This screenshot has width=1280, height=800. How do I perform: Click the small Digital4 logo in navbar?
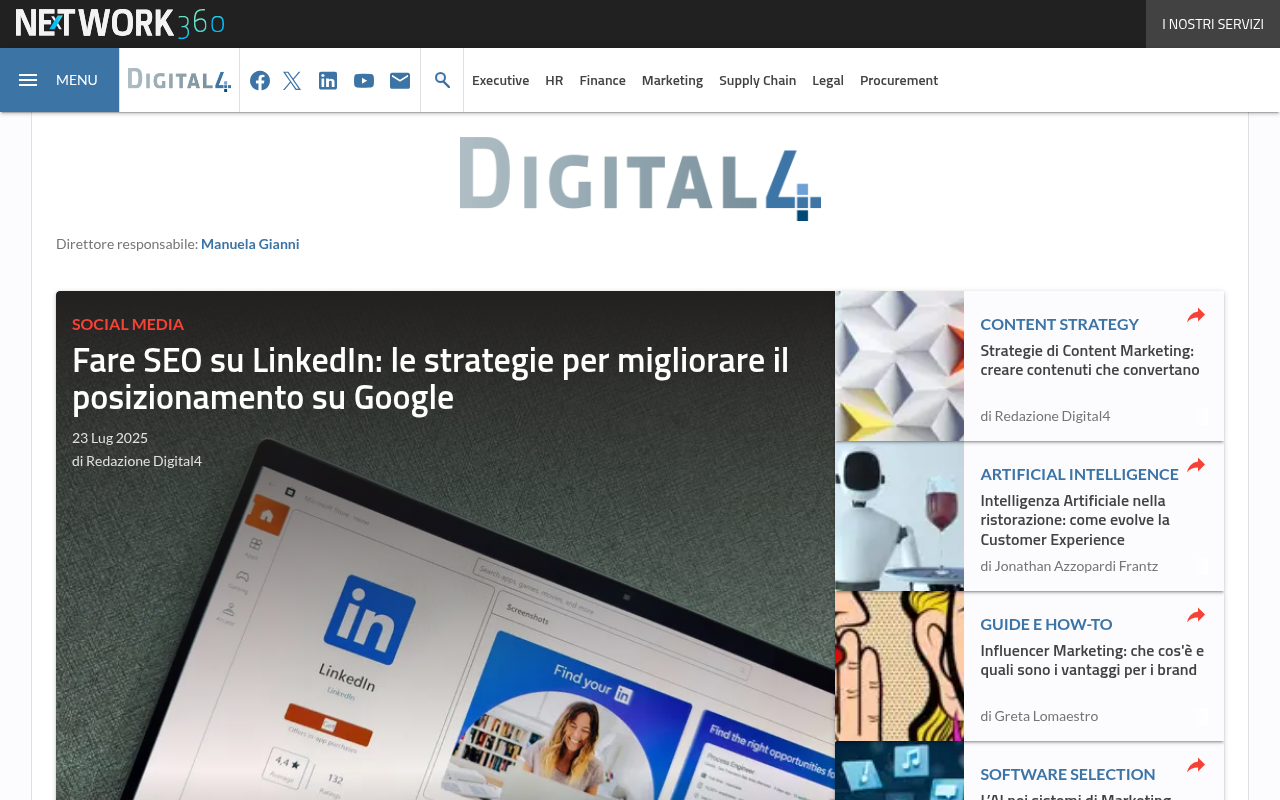click(x=179, y=80)
